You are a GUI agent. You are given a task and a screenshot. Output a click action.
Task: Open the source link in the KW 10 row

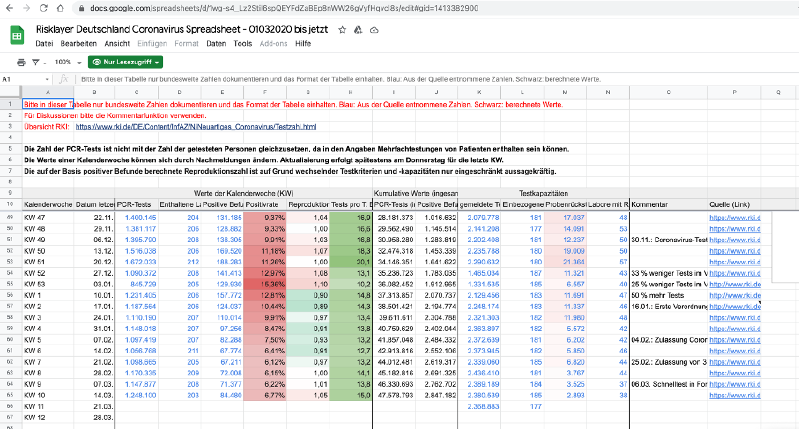pyautogui.click(x=735, y=395)
